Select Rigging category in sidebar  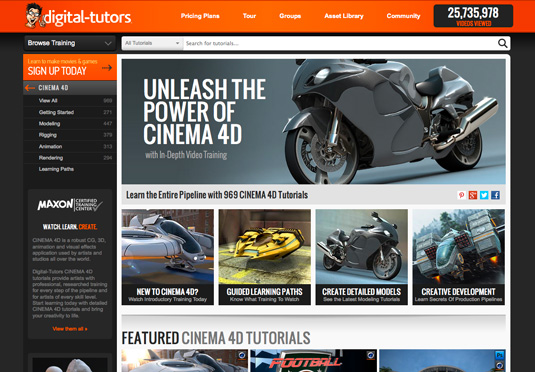(x=70, y=135)
